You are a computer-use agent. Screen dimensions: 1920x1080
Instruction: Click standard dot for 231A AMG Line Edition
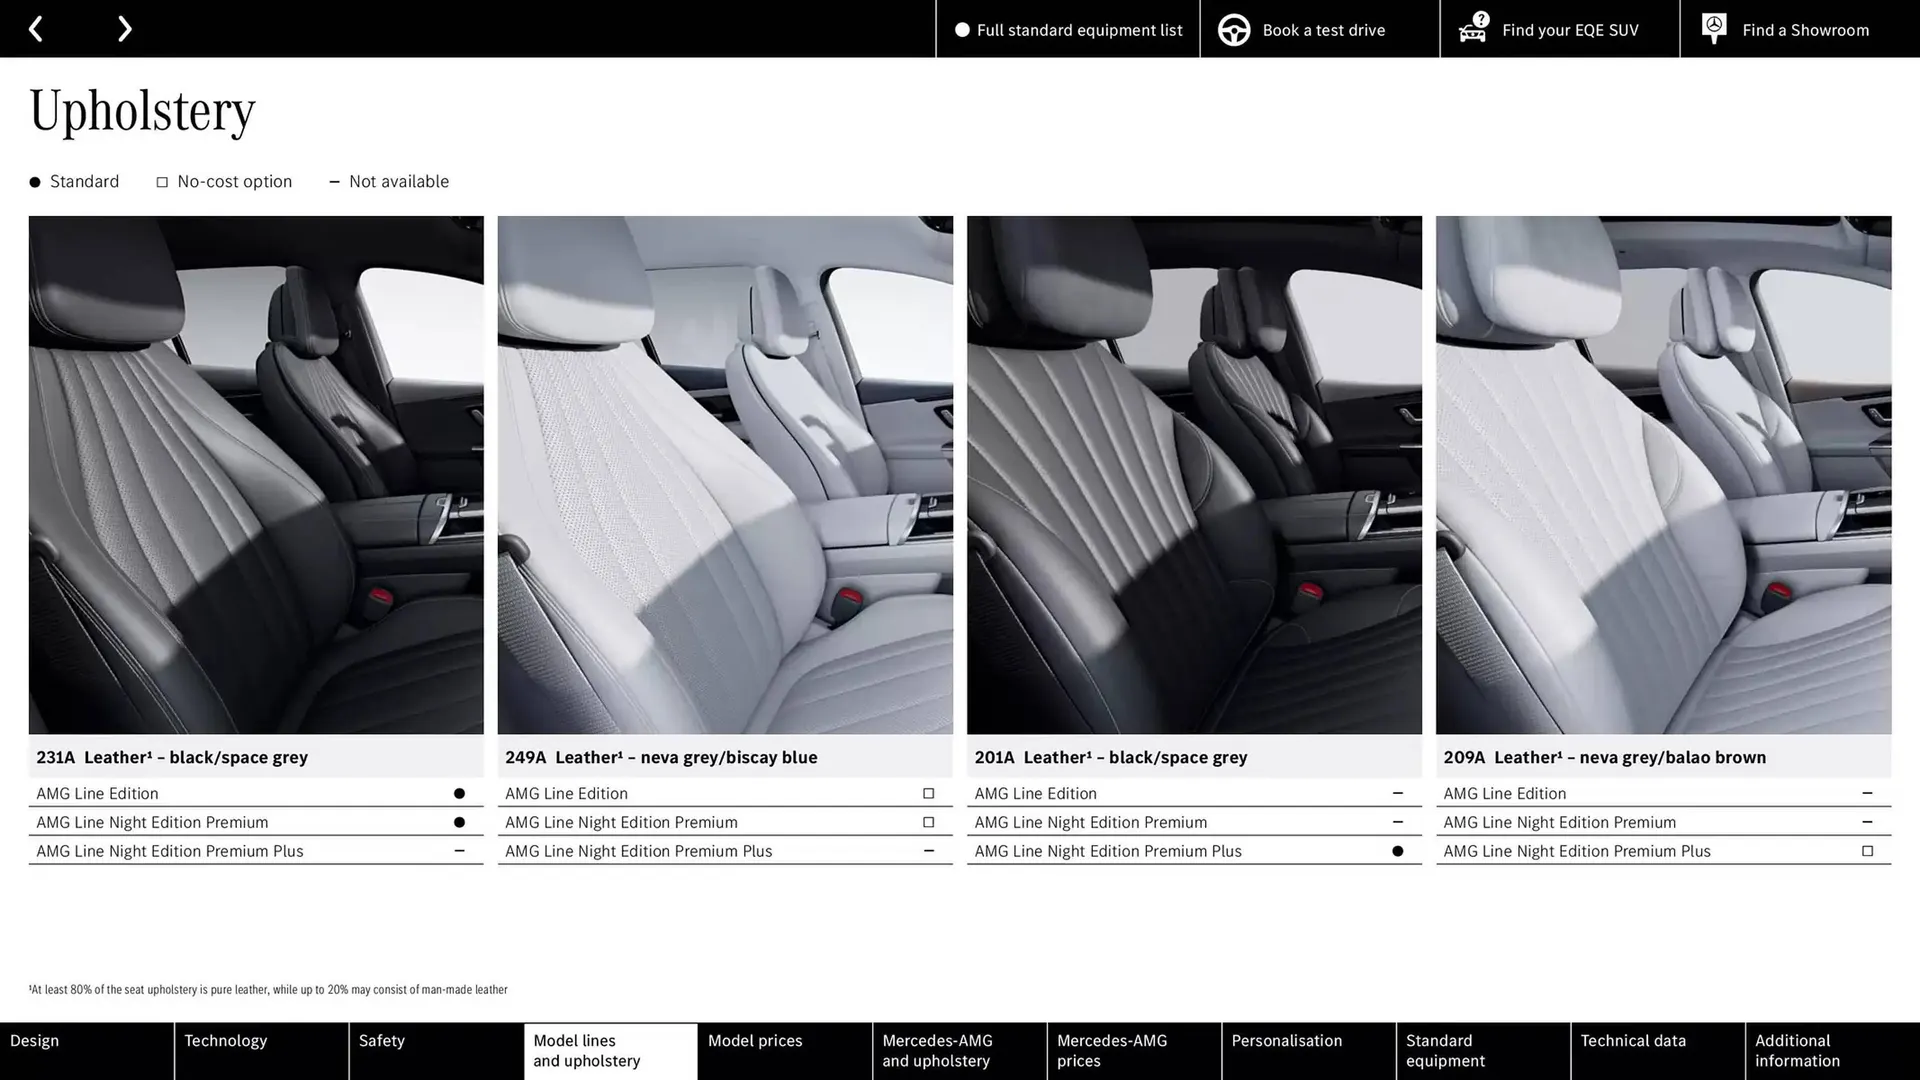[x=459, y=794]
